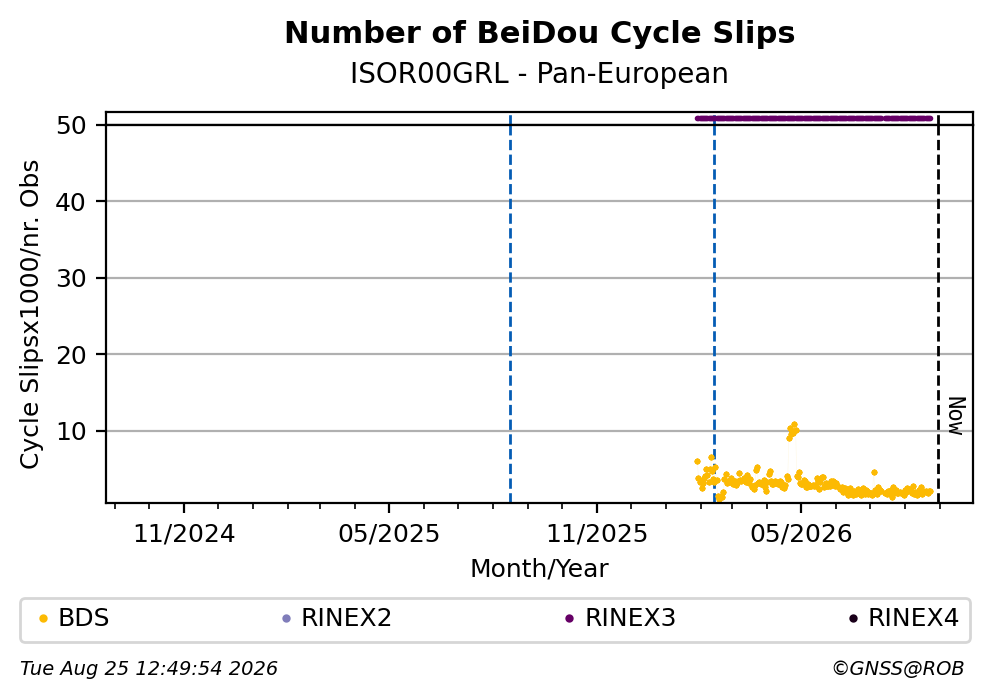Click the black dashed Now line
Viewport: 993px width, 699px height.
(x=938, y=309)
